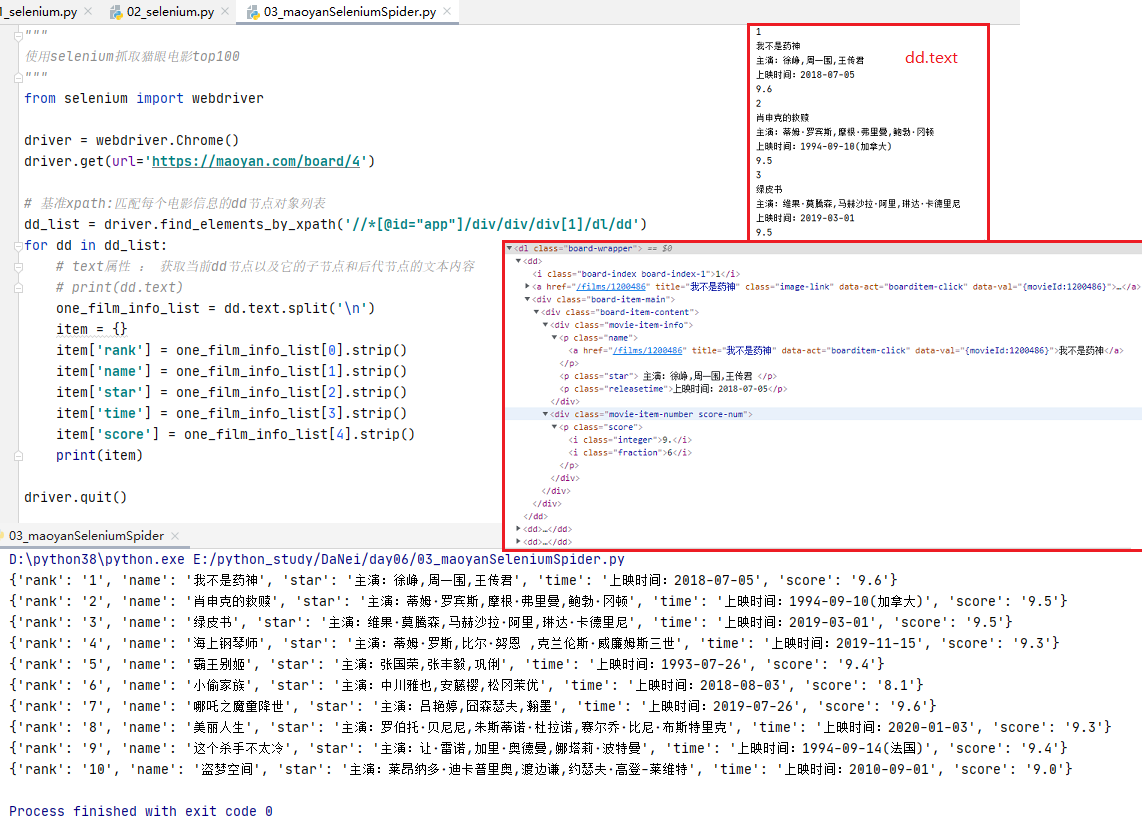The width and height of the screenshot is (1142, 839).
Task: Click the 'print(item)' line
Action: click(x=99, y=455)
